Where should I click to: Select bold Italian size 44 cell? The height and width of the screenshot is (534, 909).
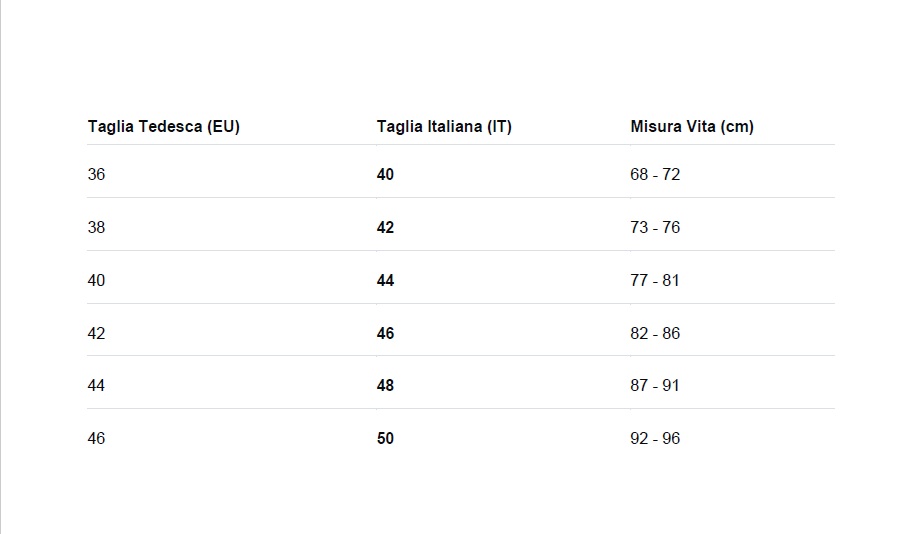coord(385,280)
